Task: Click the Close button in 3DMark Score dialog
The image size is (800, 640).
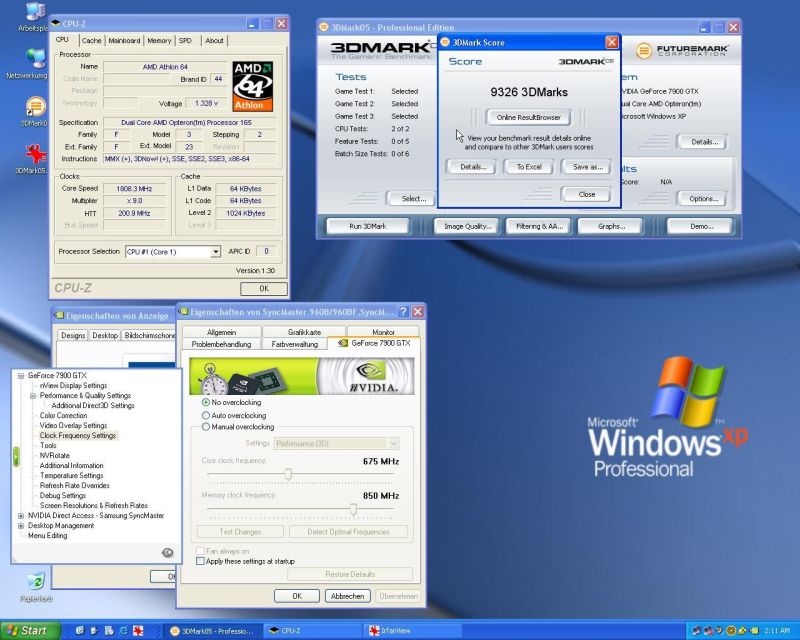Action: point(587,194)
